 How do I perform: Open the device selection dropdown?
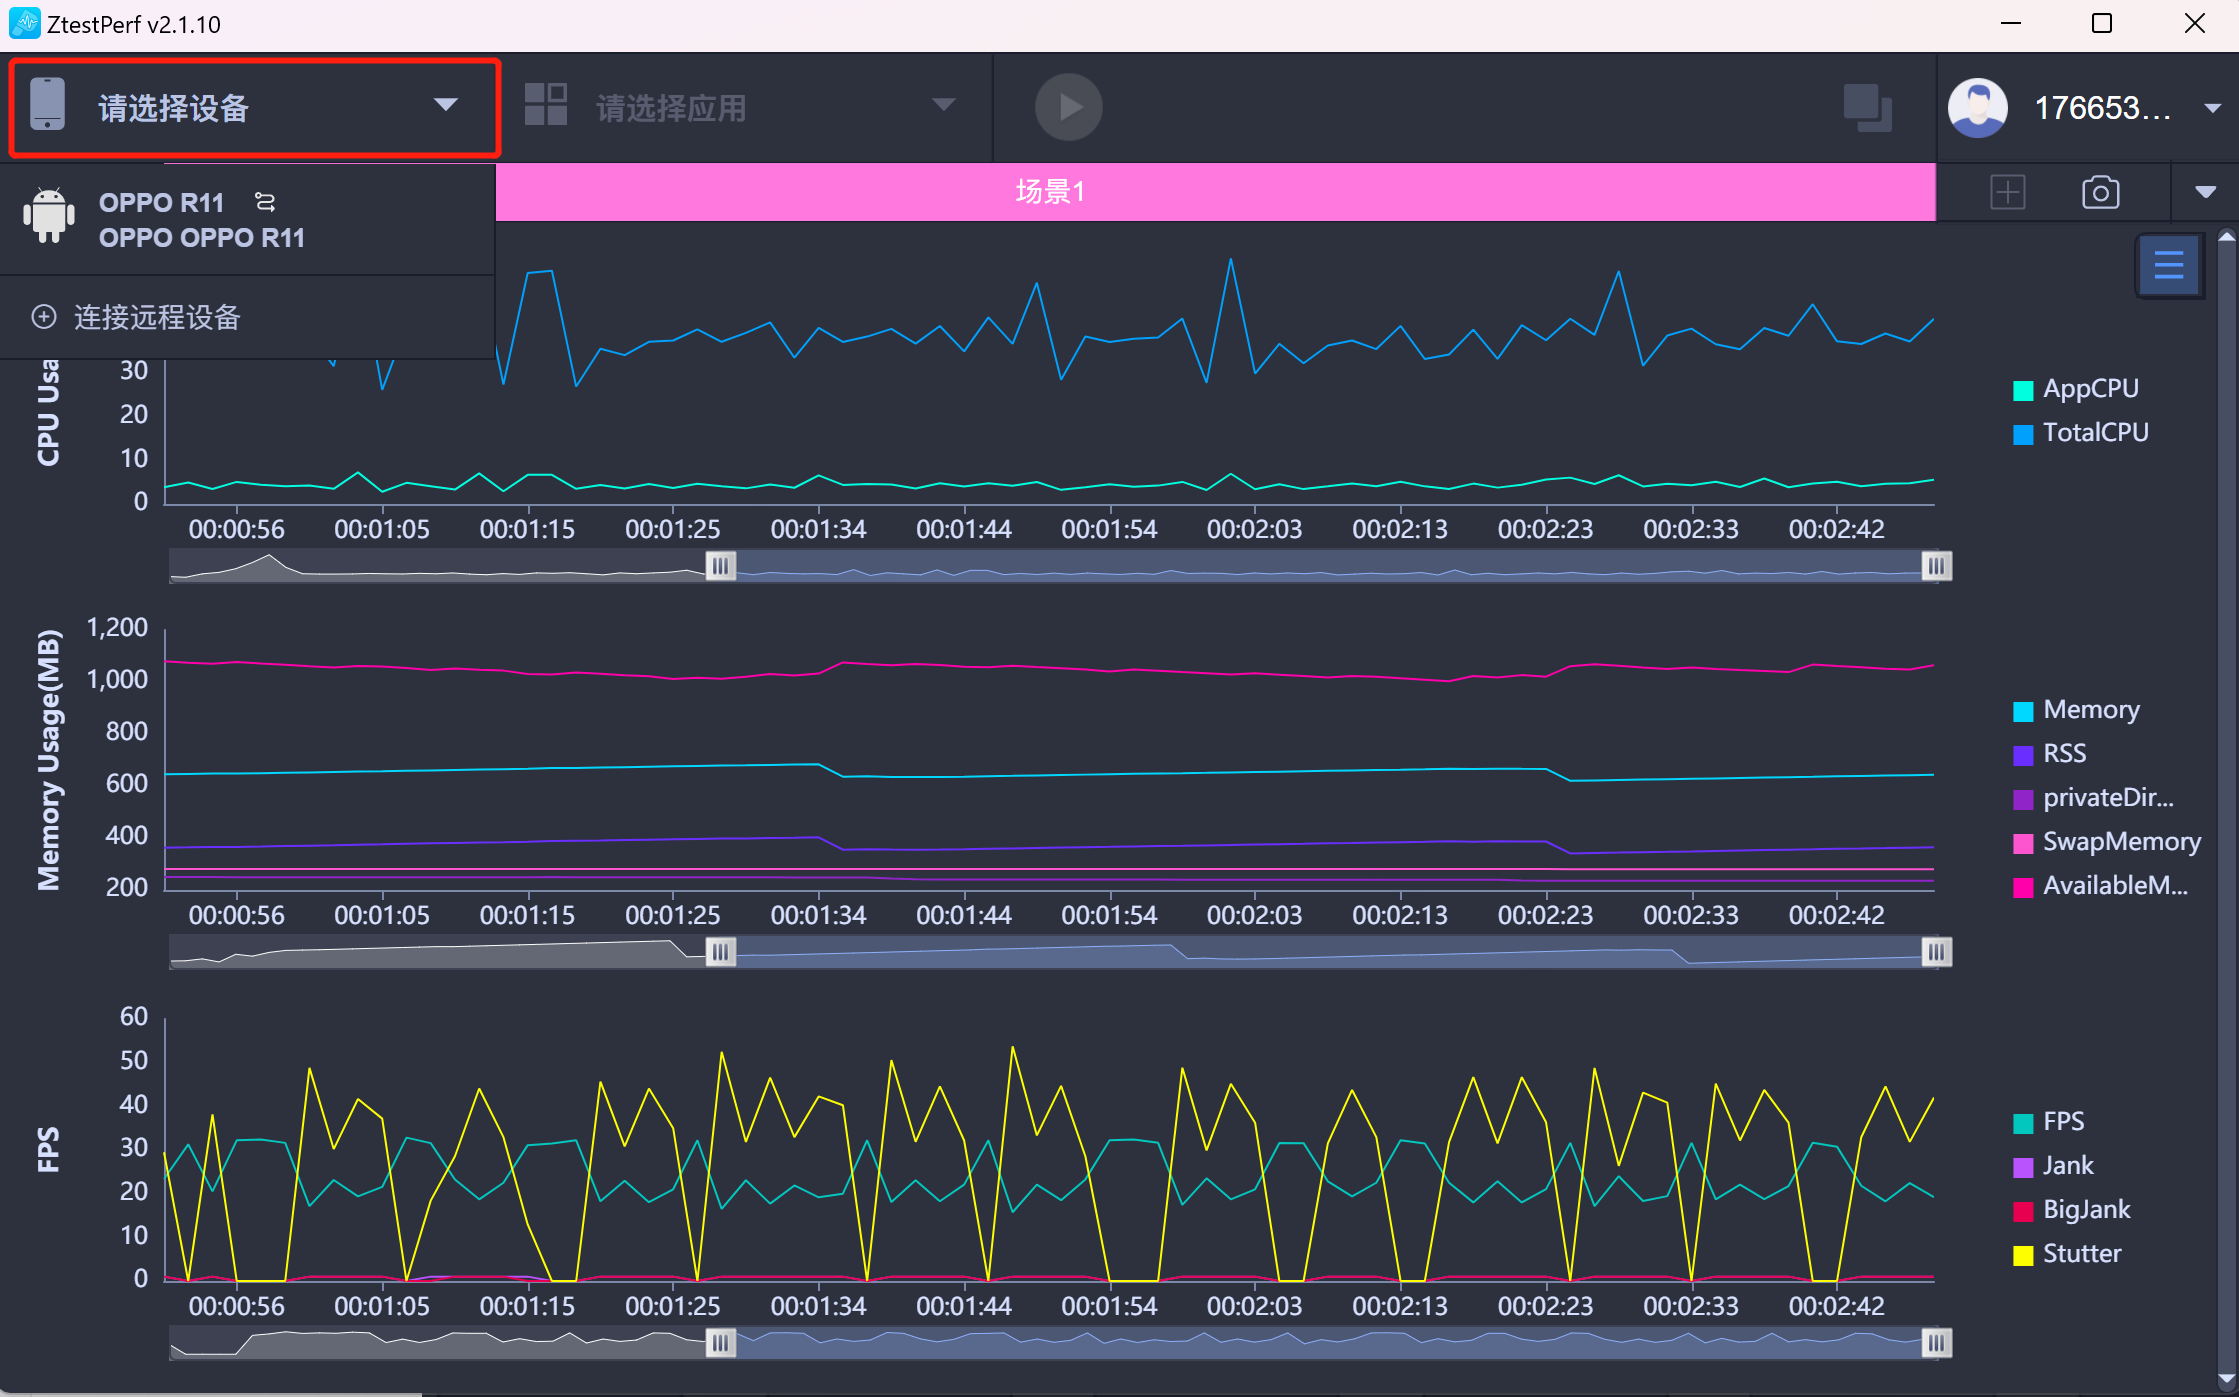pos(254,107)
